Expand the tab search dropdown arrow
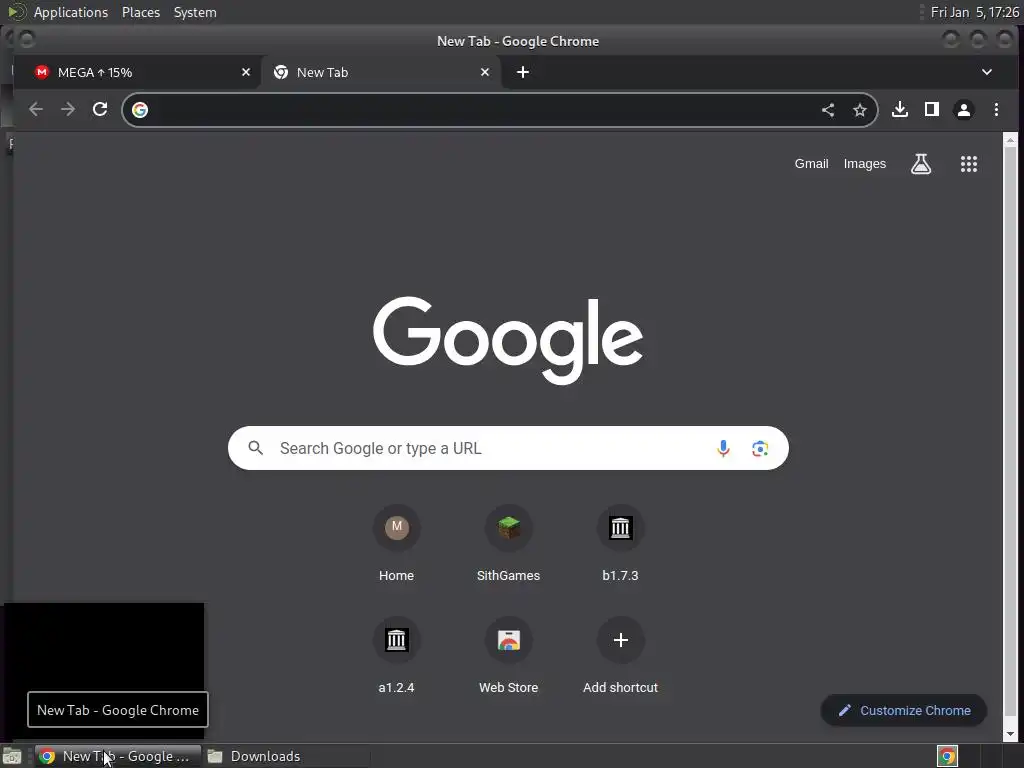The height and width of the screenshot is (768, 1024). pyautogui.click(x=987, y=72)
